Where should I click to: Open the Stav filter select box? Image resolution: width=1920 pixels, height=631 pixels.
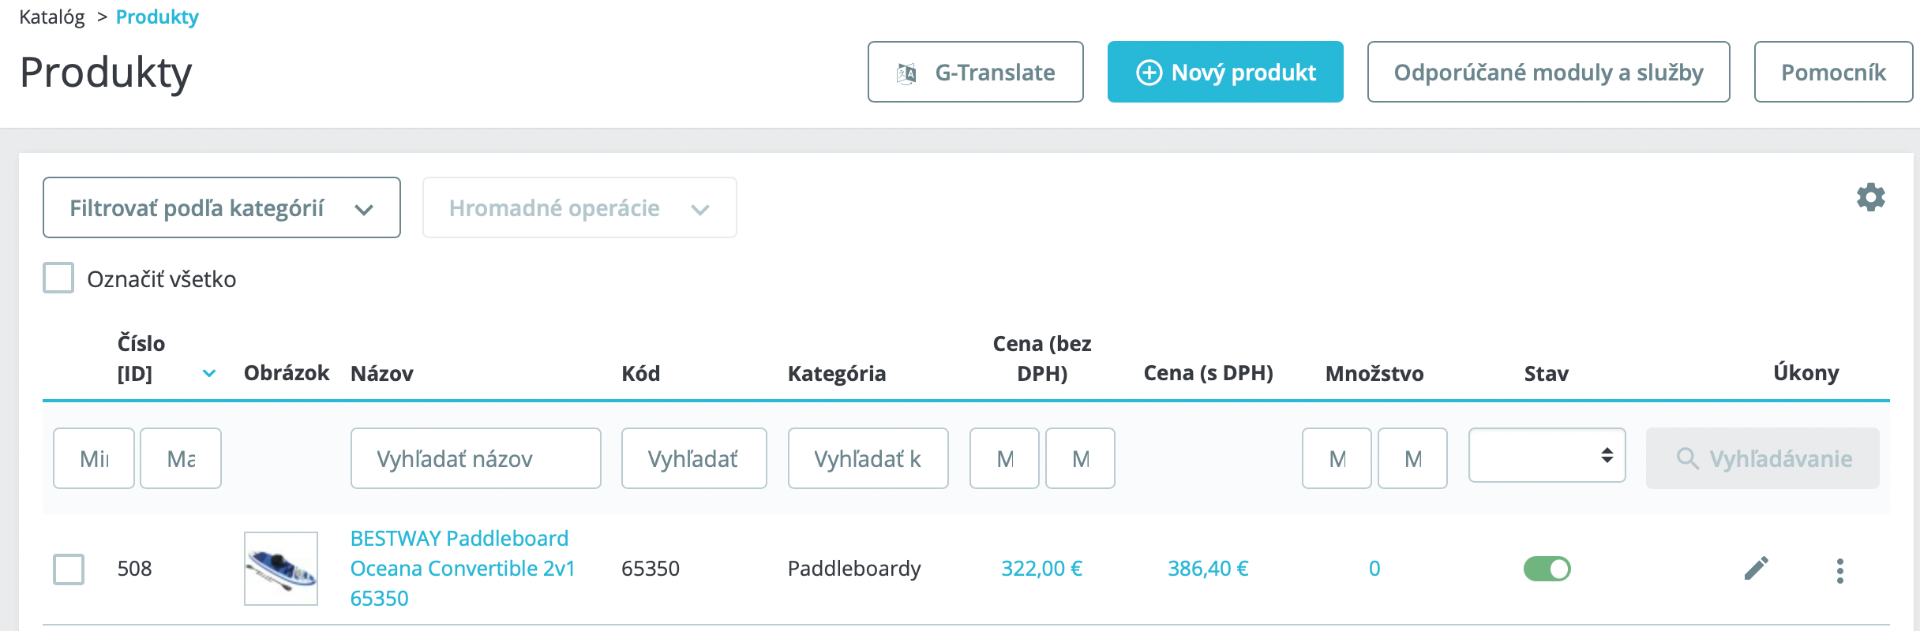(1546, 455)
